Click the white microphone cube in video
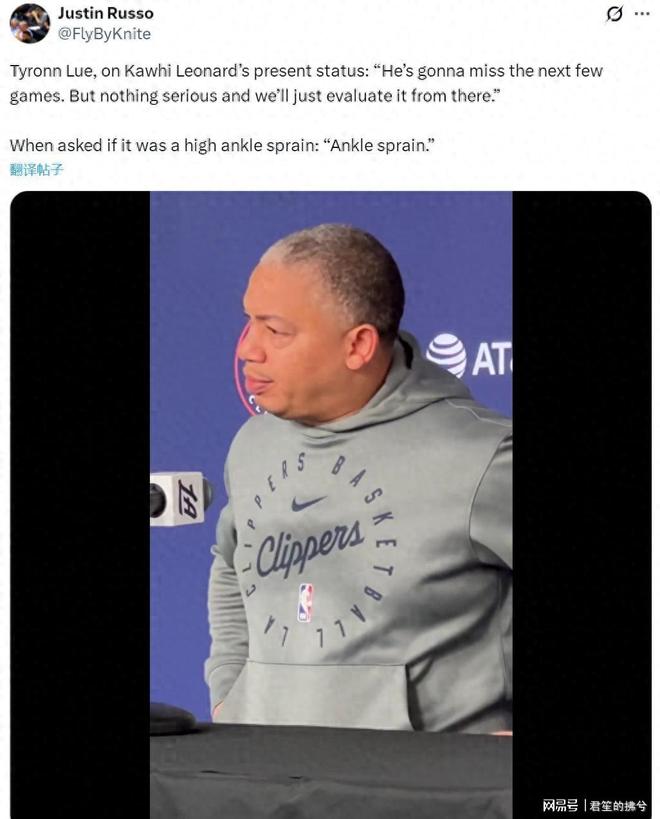Image resolution: width=660 pixels, height=819 pixels. point(181,499)
